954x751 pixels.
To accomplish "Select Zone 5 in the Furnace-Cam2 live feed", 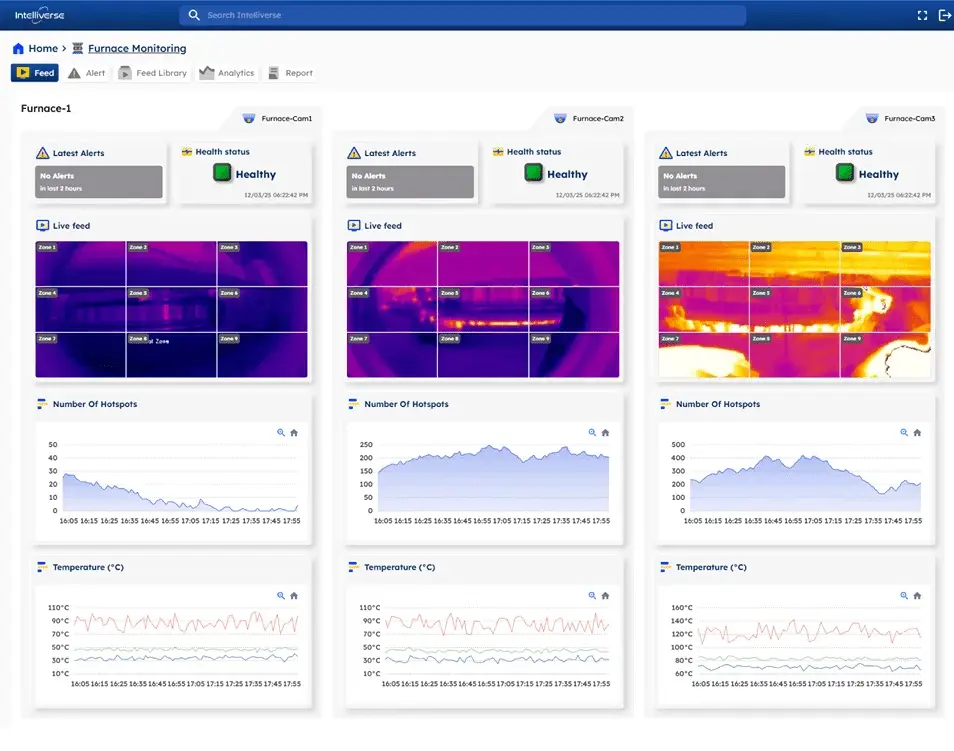I will coord(482,310).
